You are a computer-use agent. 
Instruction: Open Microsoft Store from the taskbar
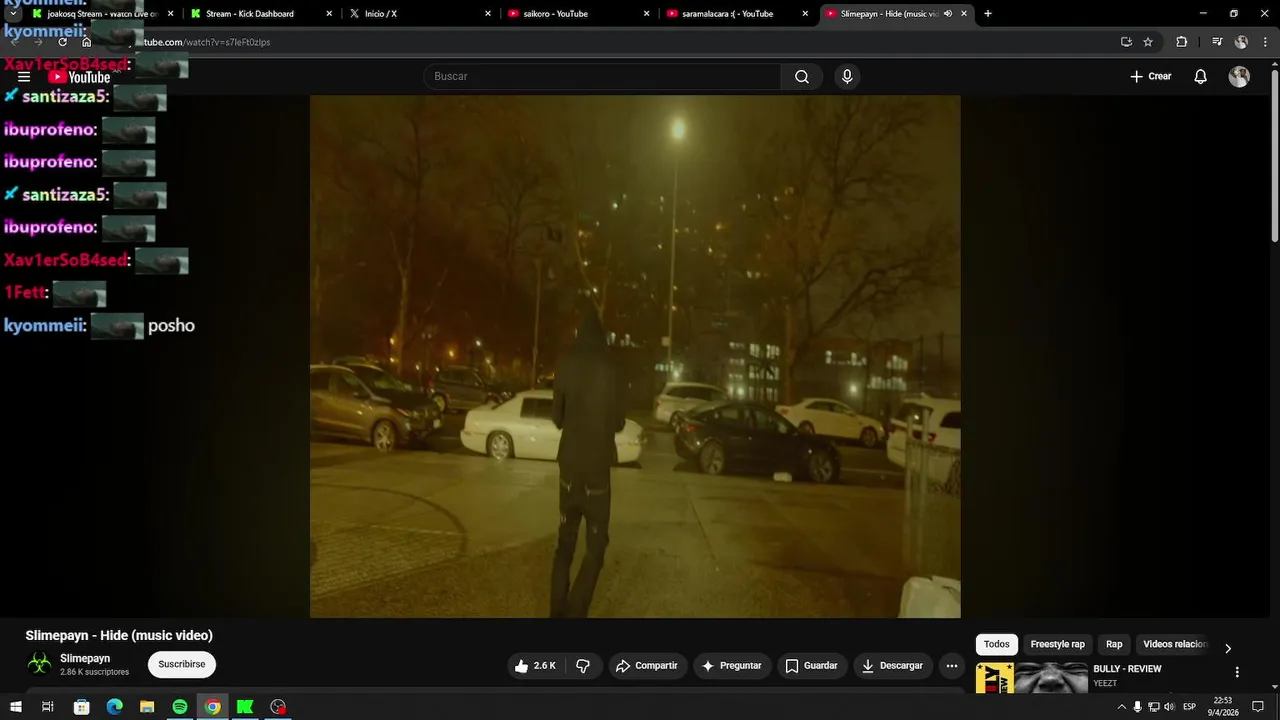(82, 707)
